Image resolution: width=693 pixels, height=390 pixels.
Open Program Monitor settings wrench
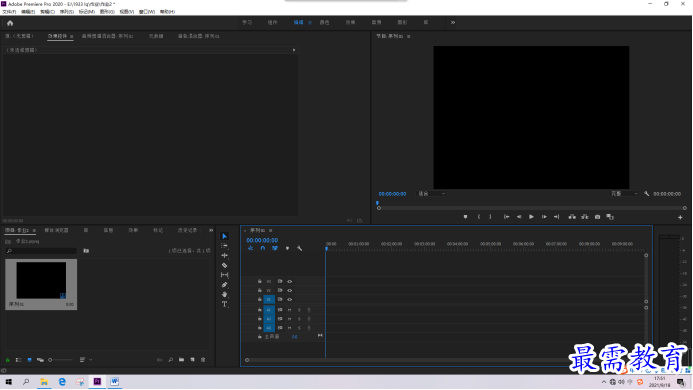click(647, 194)
